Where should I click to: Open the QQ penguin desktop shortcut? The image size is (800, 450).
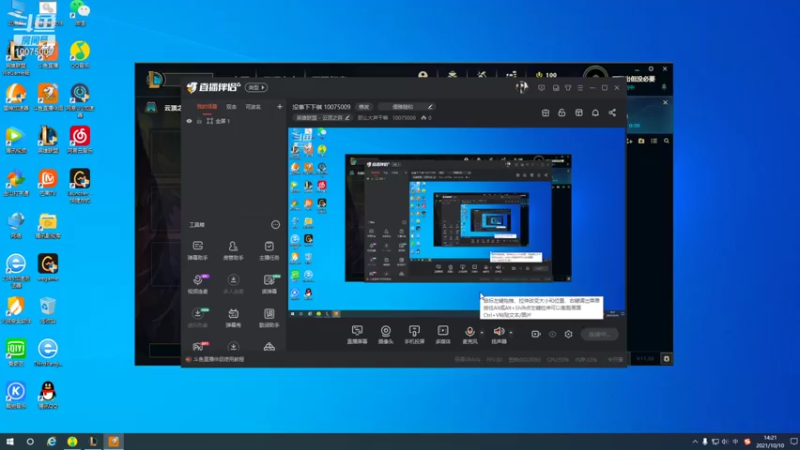coord(48,395)
